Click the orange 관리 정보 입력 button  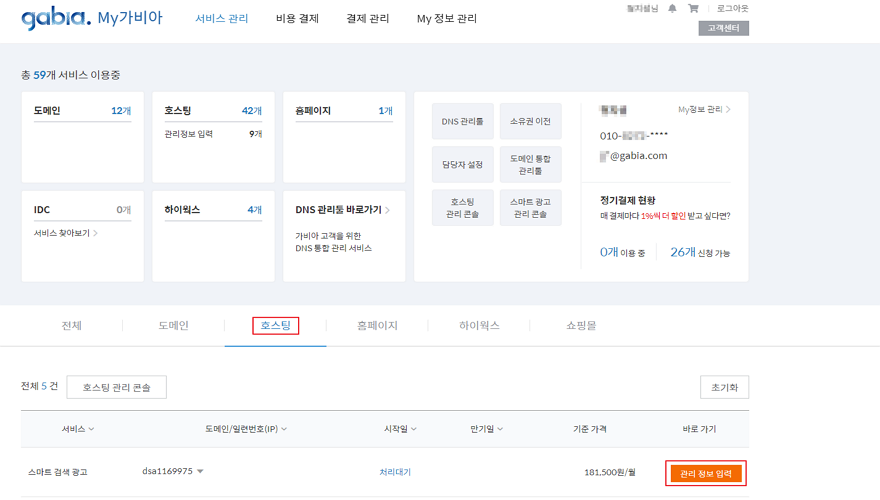[x=706, y=474]
